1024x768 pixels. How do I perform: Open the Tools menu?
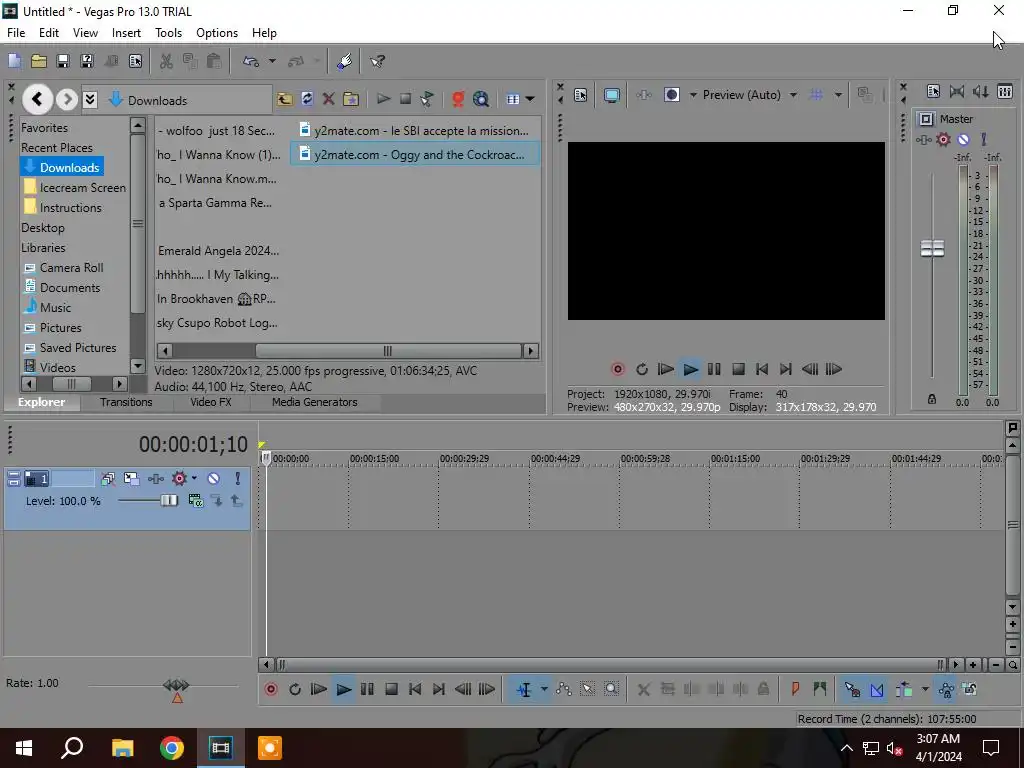(x=168, y=33)
